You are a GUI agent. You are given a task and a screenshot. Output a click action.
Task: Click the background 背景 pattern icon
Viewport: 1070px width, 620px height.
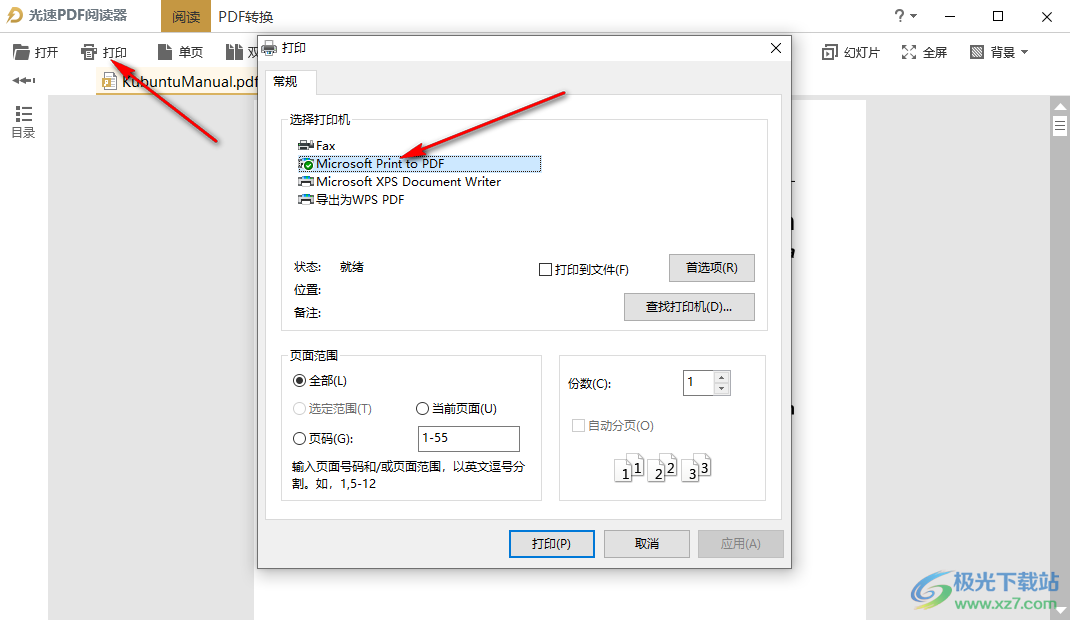(x=977, y=52)
